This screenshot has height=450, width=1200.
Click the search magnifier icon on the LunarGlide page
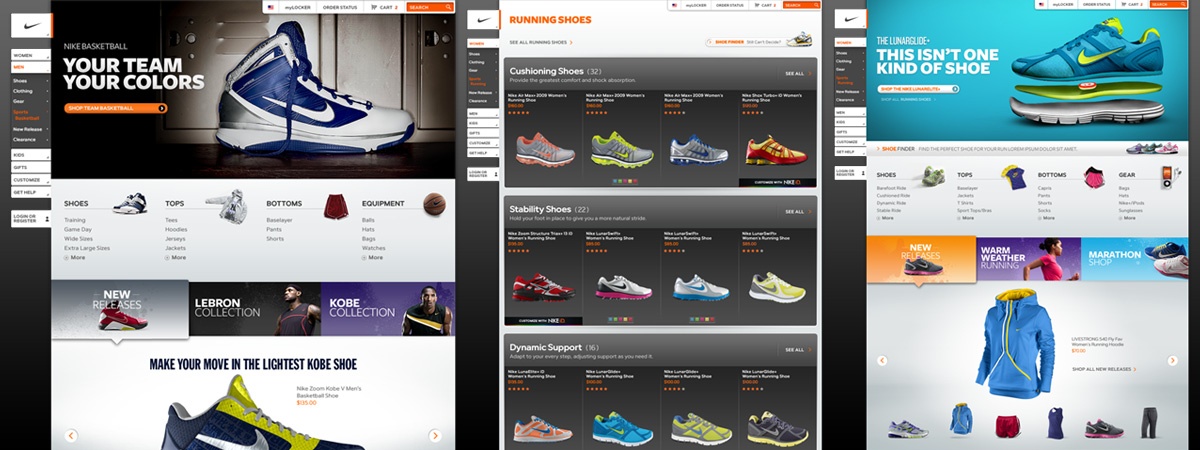click(1181, 5)
